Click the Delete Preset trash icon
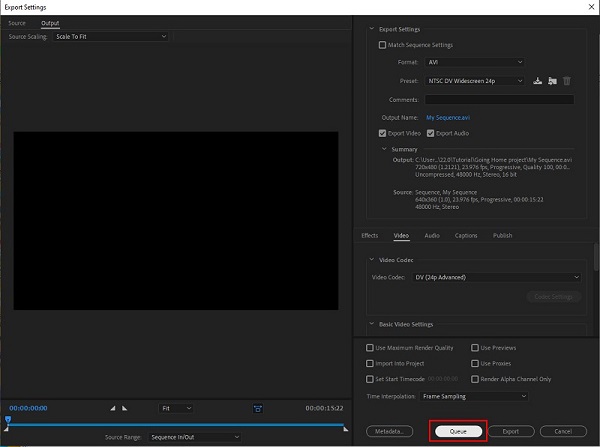This screenshot has height=447, width=600. pyautogui.click(x=567, y=81)
